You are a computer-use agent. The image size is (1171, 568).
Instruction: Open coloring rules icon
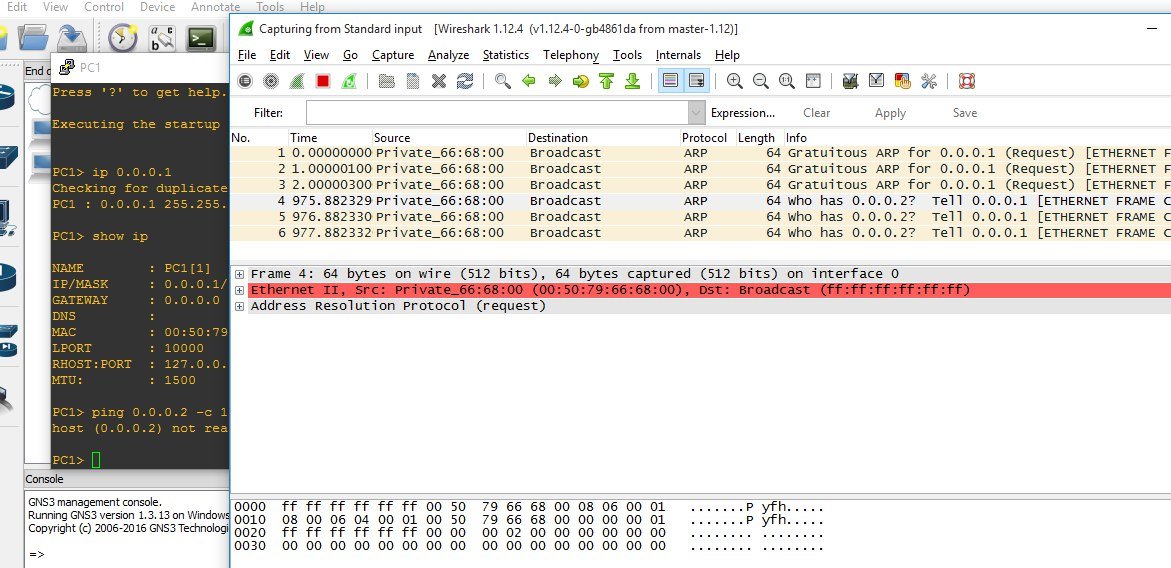[902, 81]
